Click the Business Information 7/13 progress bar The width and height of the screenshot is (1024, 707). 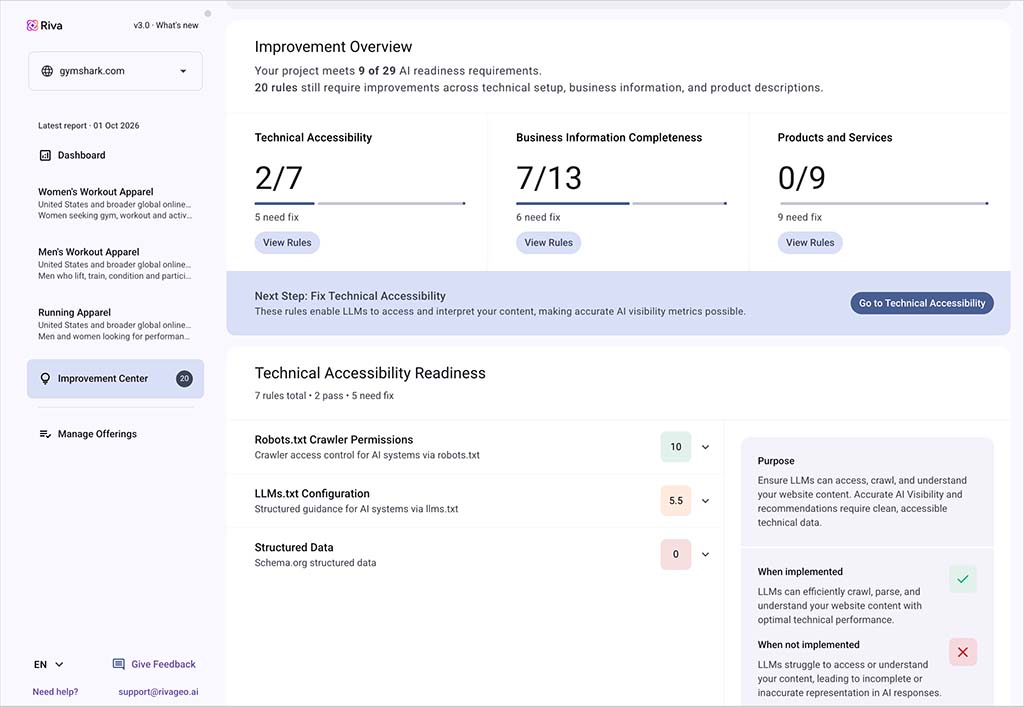pyautogui.click(x=621, y=204)
